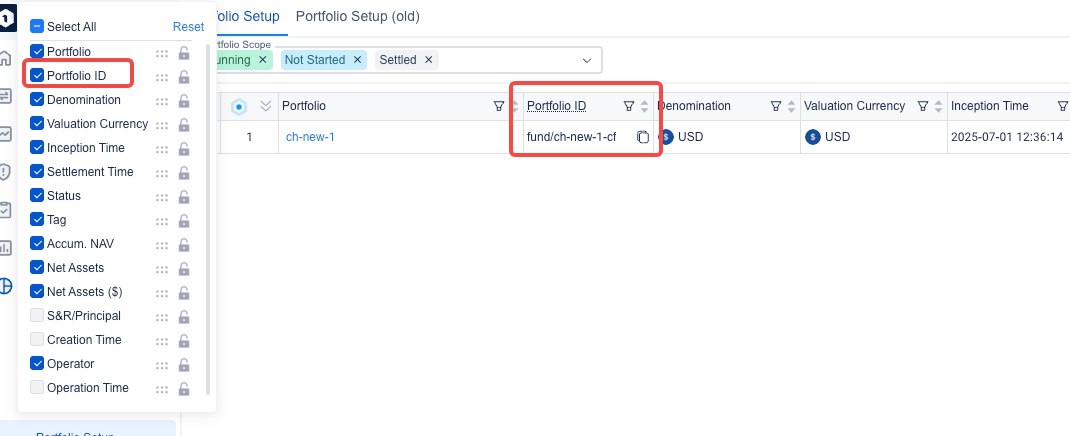Toggle the Select All checkbox

click(x=37, y=27)
